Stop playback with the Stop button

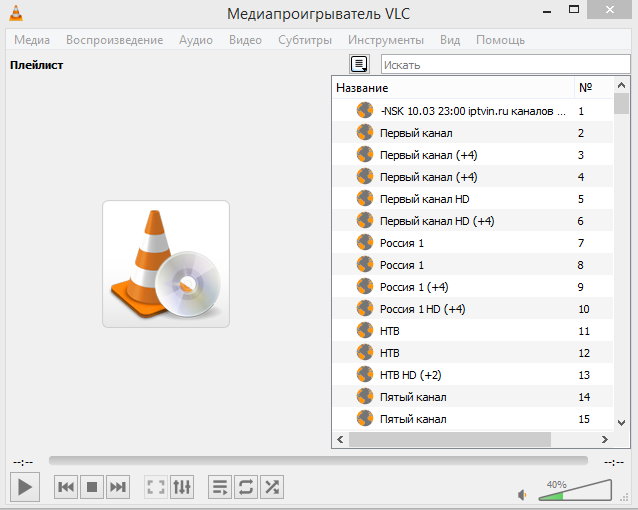pyautogui.click(x=92, y=487)
